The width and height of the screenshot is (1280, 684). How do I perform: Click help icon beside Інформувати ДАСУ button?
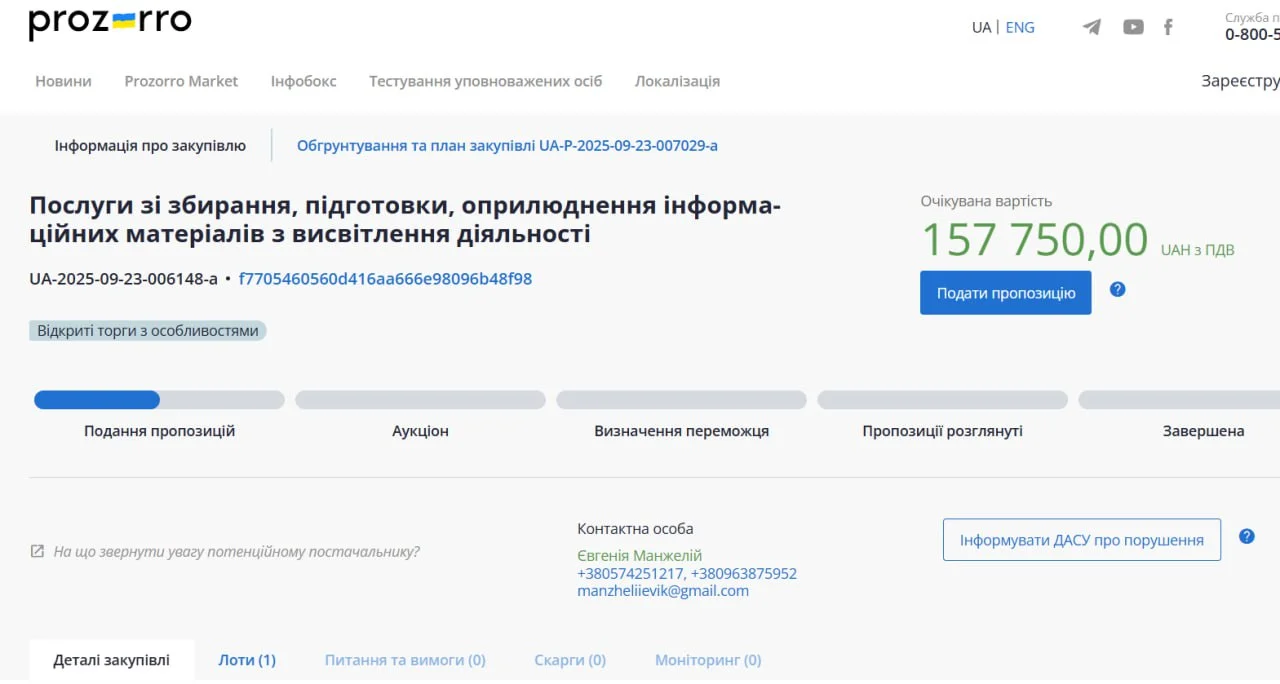[1247, 537]
